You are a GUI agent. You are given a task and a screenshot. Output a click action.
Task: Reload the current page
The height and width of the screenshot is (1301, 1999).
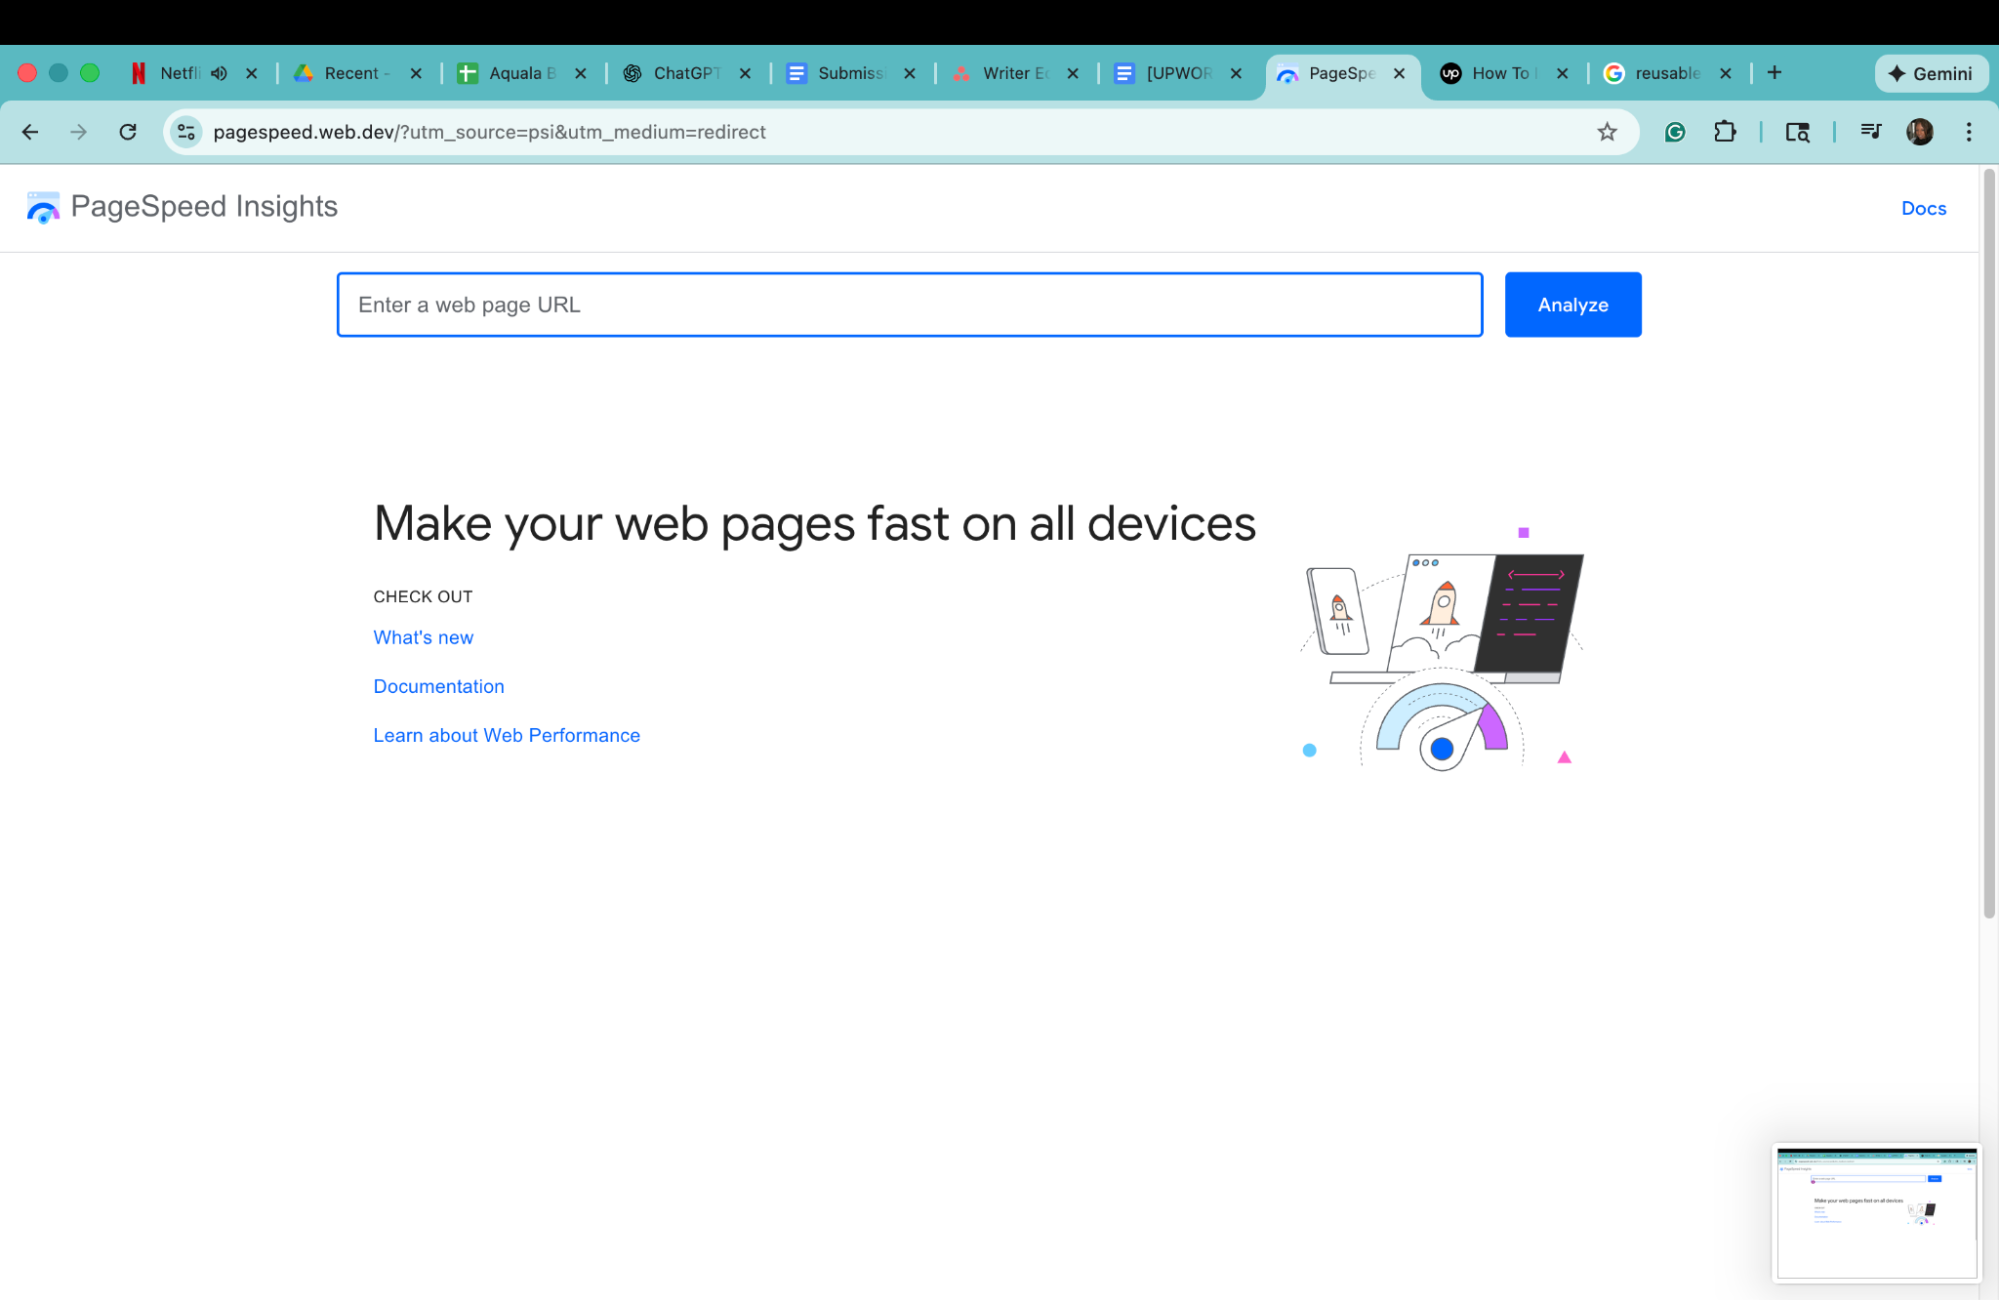[x=128, y=132]
